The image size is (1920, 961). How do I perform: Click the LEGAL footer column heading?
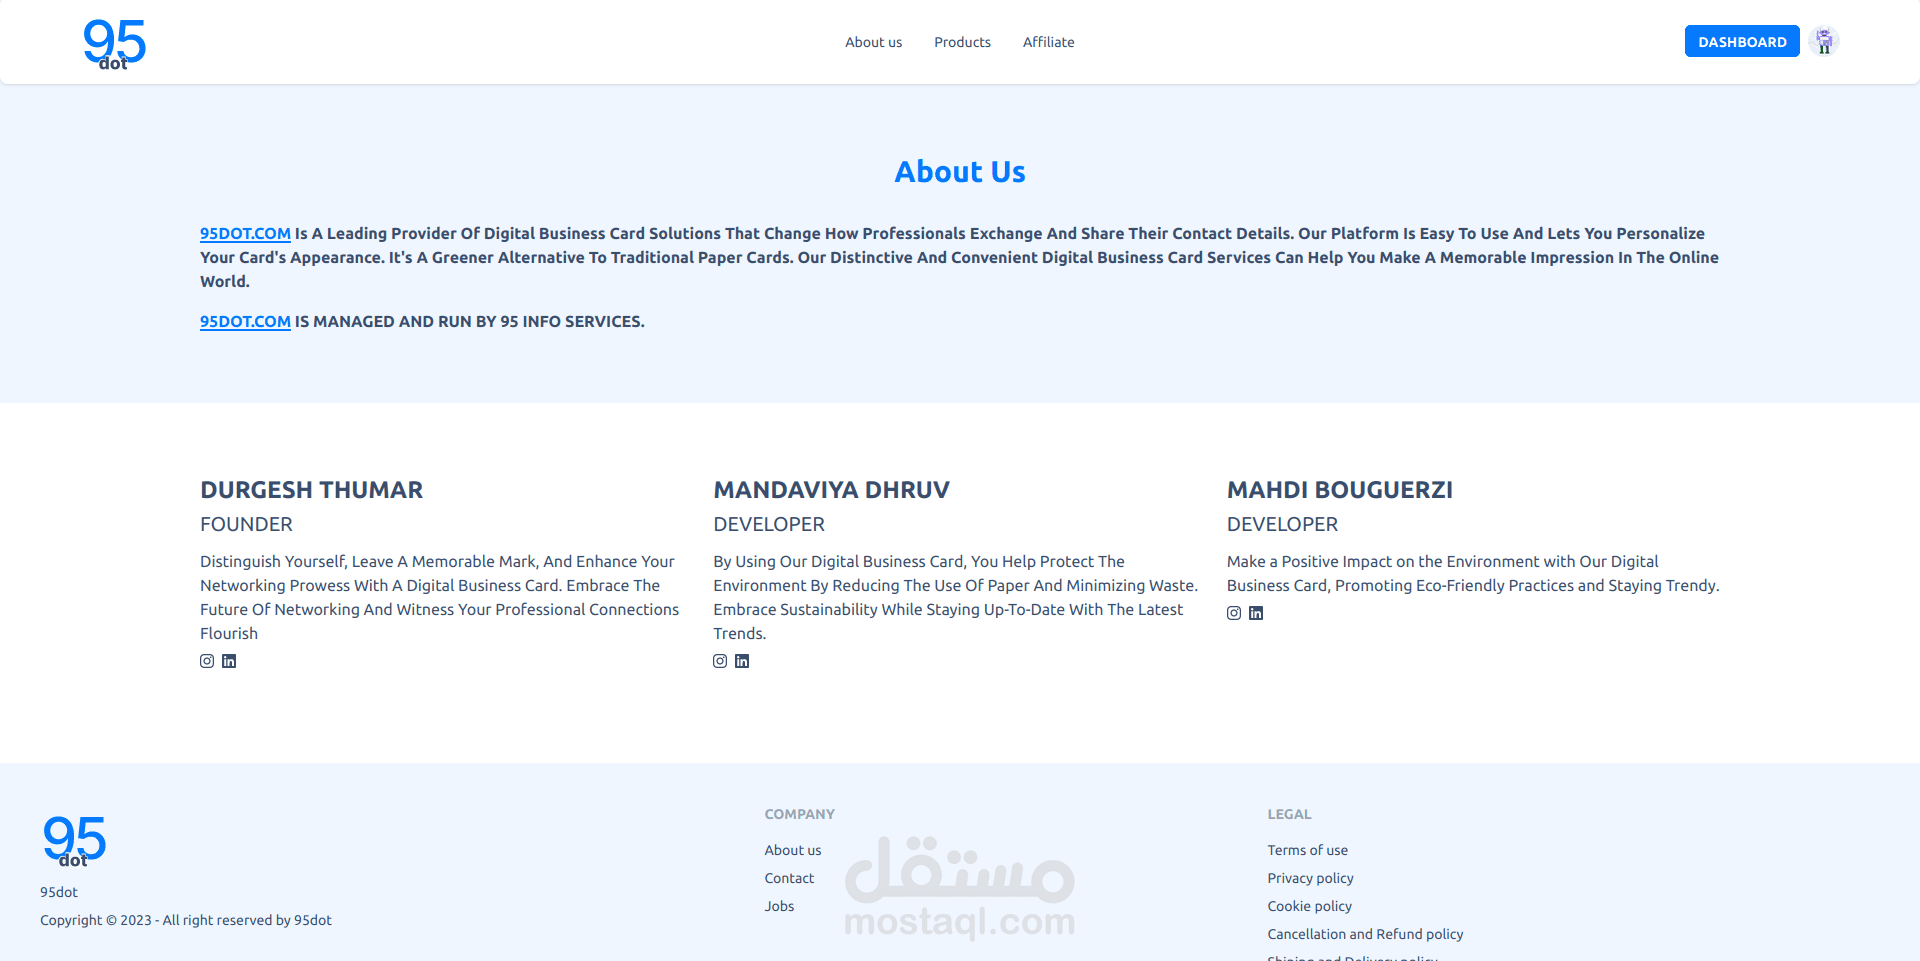point(1289,814)
